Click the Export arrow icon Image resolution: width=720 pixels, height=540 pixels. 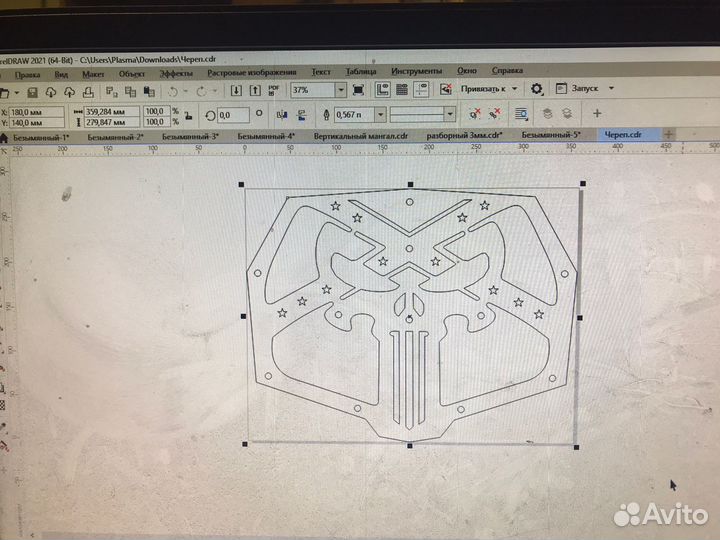255,91
